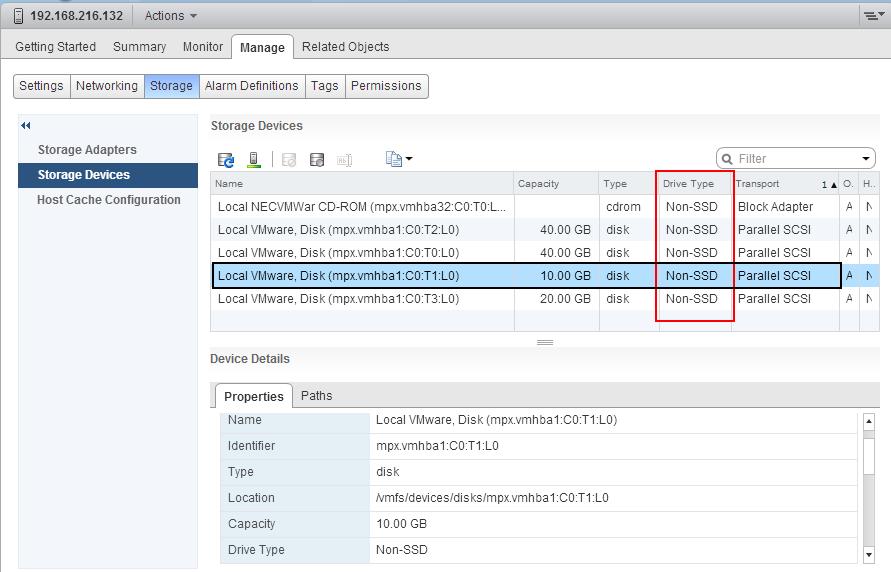Open the Networking sub-tab
Image resolution: width=891 pixels, height=572 pixels.
tap(107, 86)
